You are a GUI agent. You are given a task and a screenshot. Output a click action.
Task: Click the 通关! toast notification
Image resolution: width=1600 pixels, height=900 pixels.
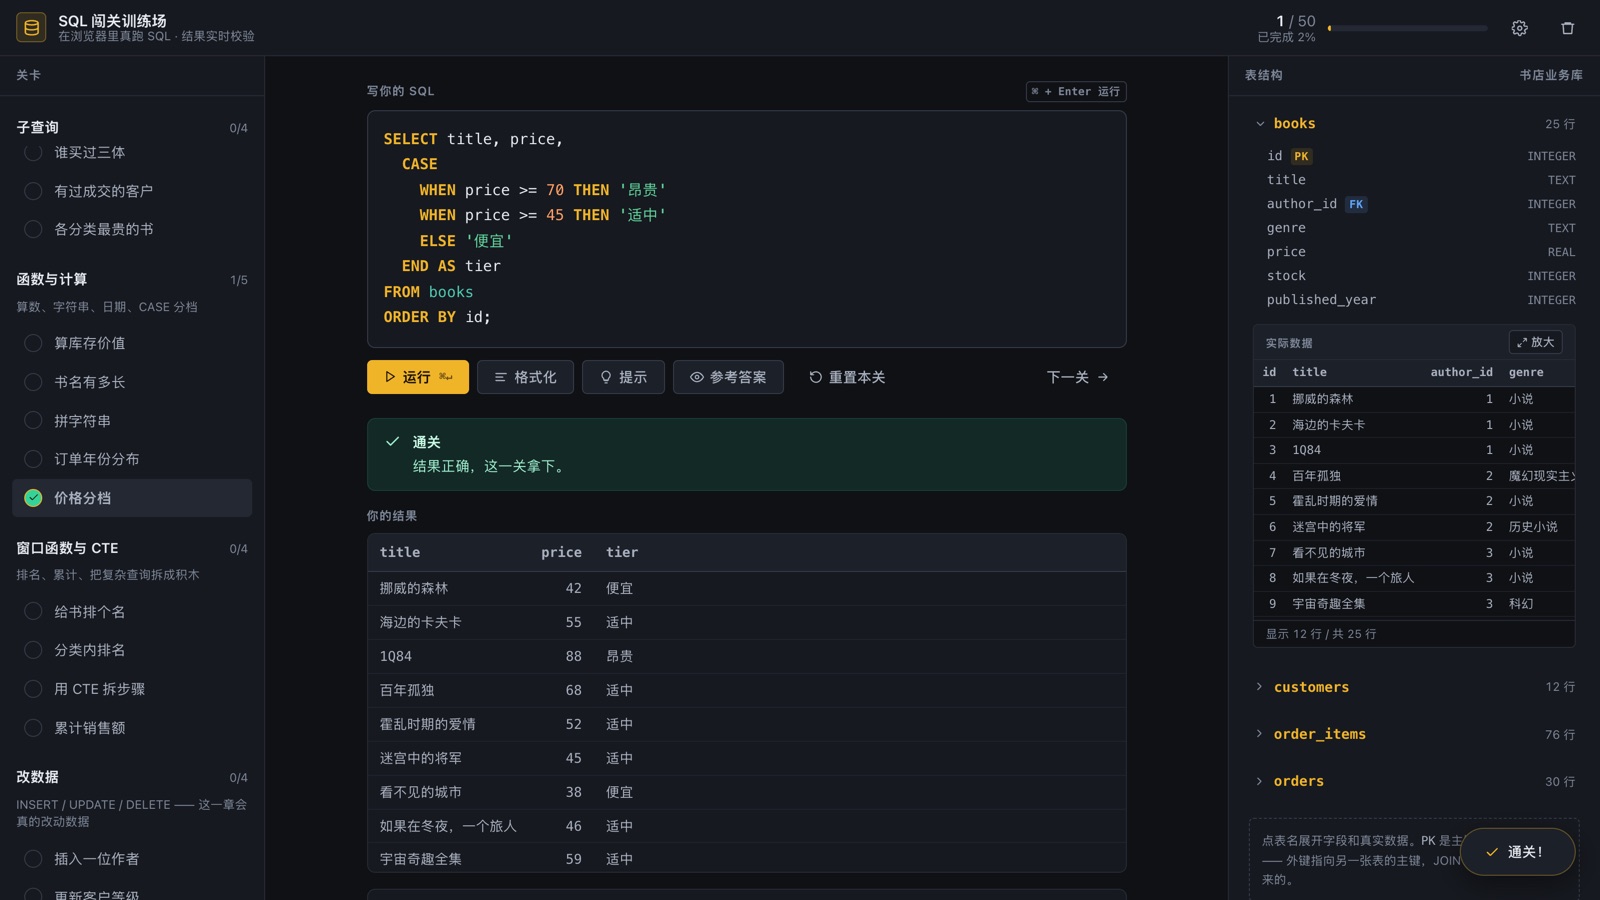point(1517,852)
